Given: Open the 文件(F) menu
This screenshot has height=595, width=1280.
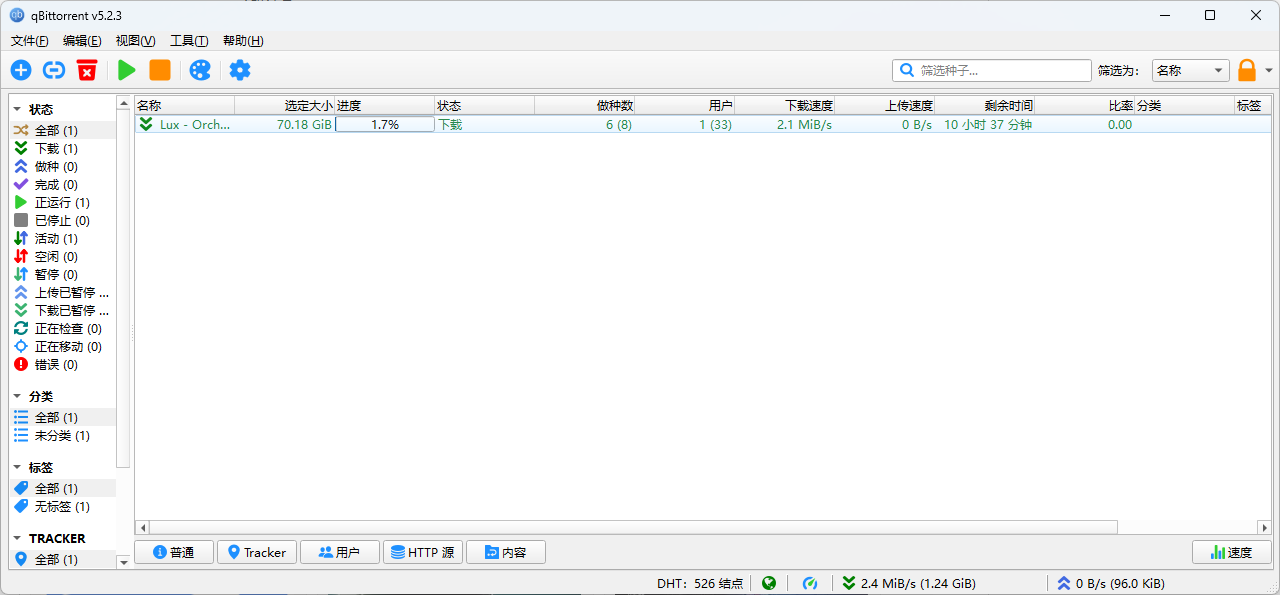Looking at the screenshot, I should 29,41.
